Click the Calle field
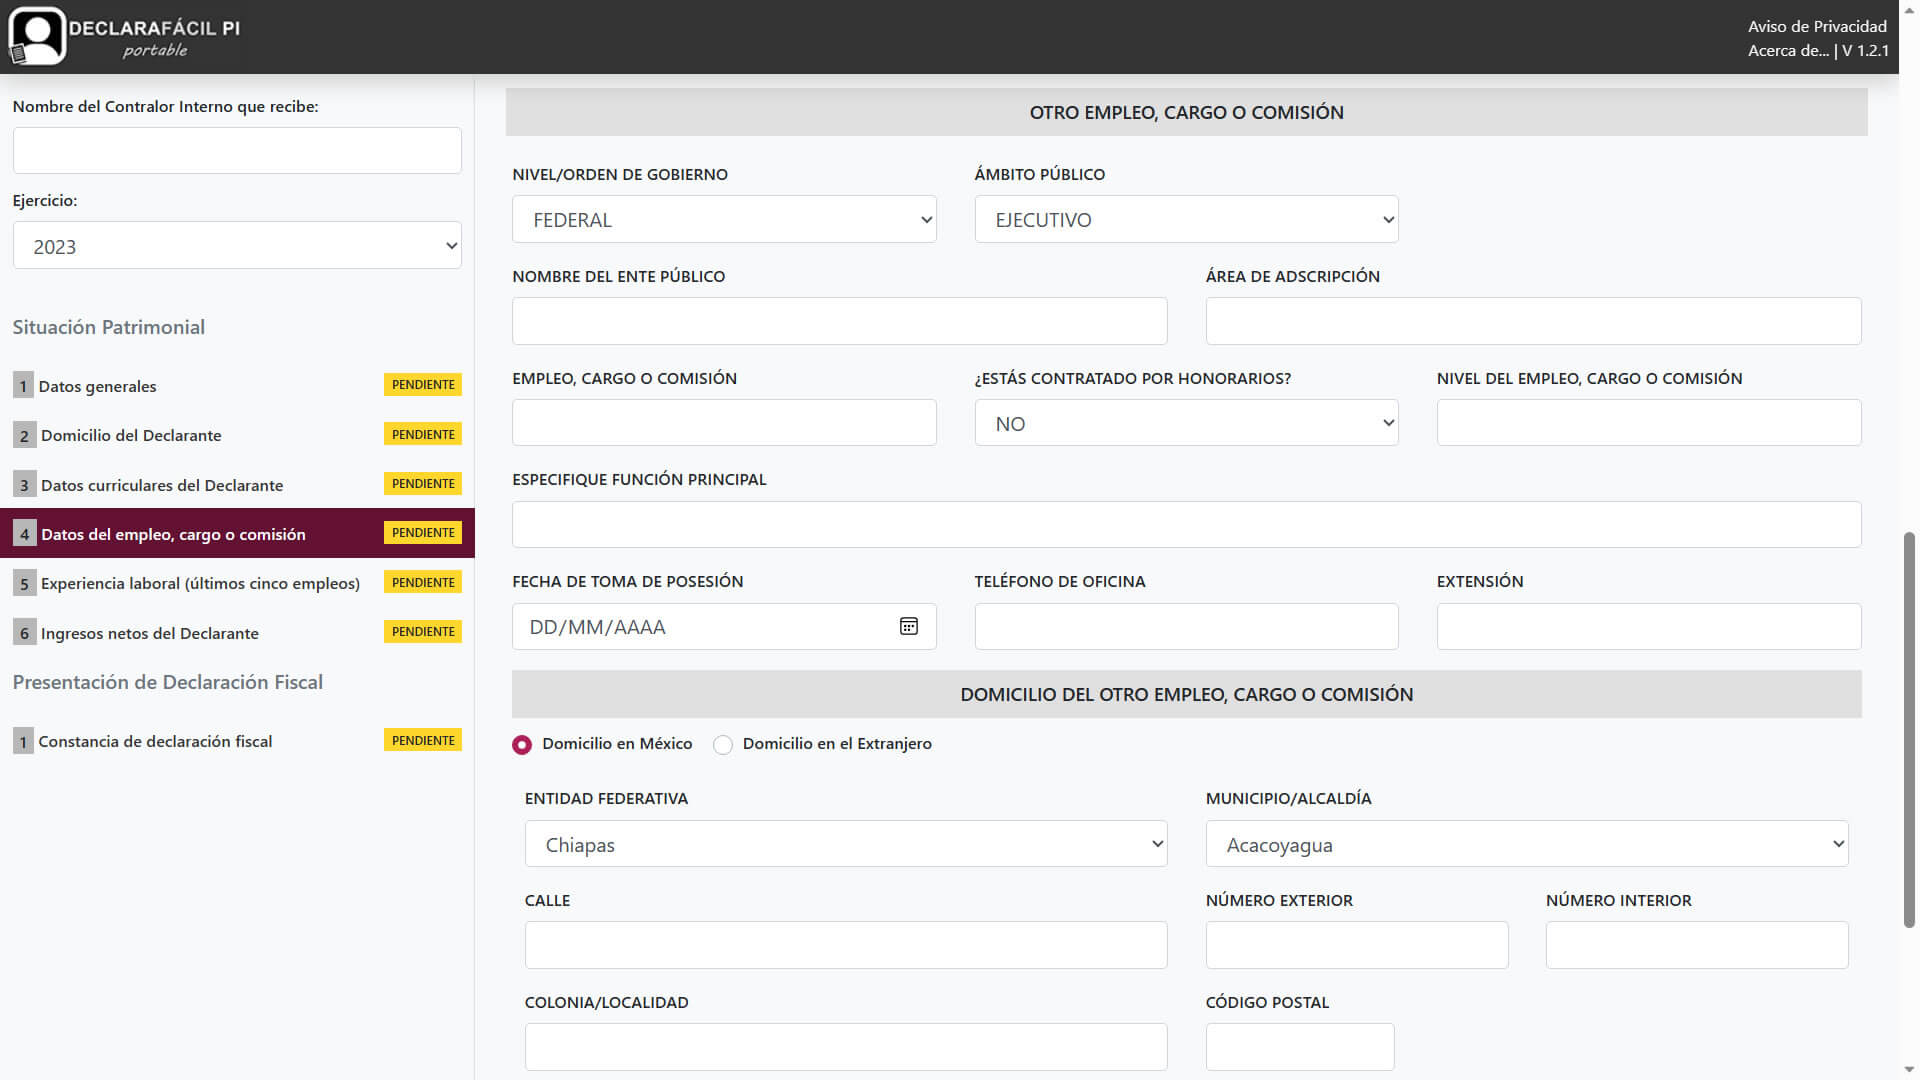The width and height of the screenshot is (1920, 1080). [x=846, y=945]
